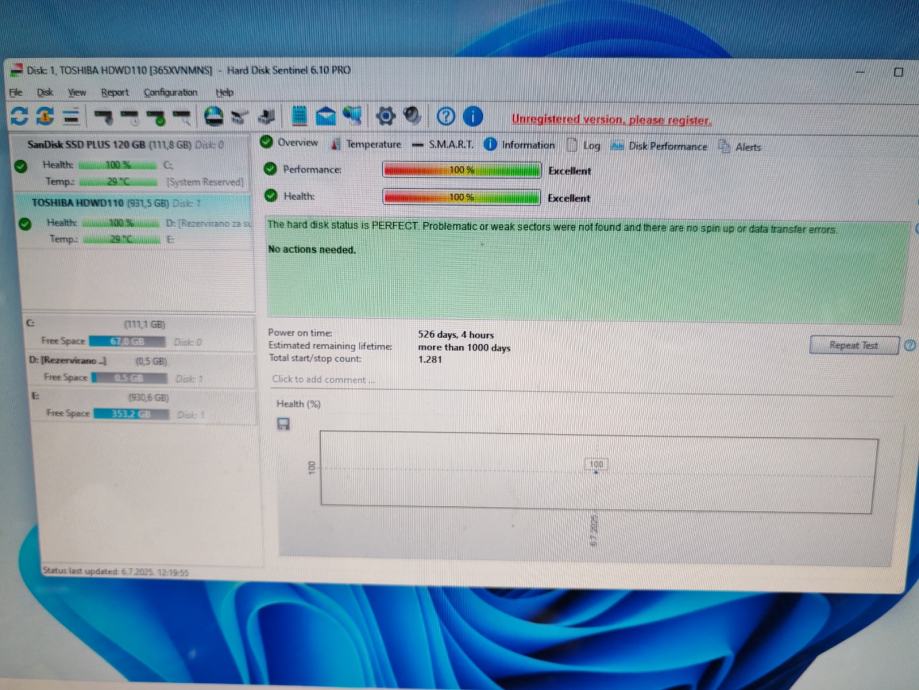919x690 pixels.
Task: Click the D: free space 0,5 GB bar
Action: click(129, 378)
